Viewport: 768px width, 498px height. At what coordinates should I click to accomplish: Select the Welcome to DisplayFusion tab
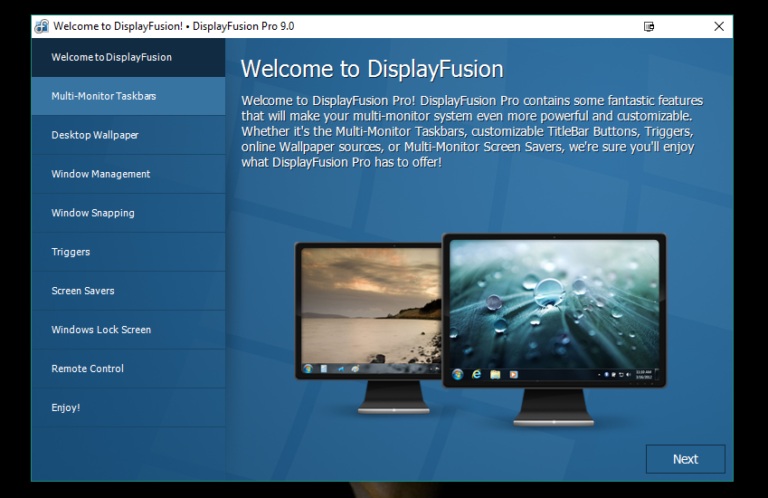128,57
